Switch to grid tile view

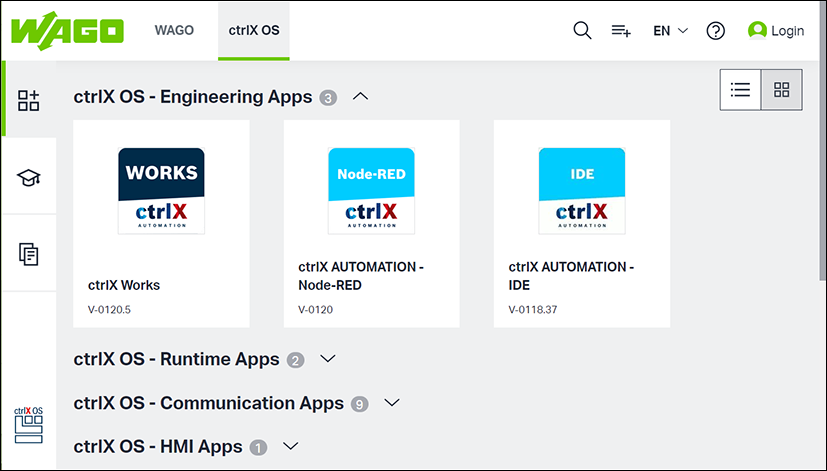point(782,90)
